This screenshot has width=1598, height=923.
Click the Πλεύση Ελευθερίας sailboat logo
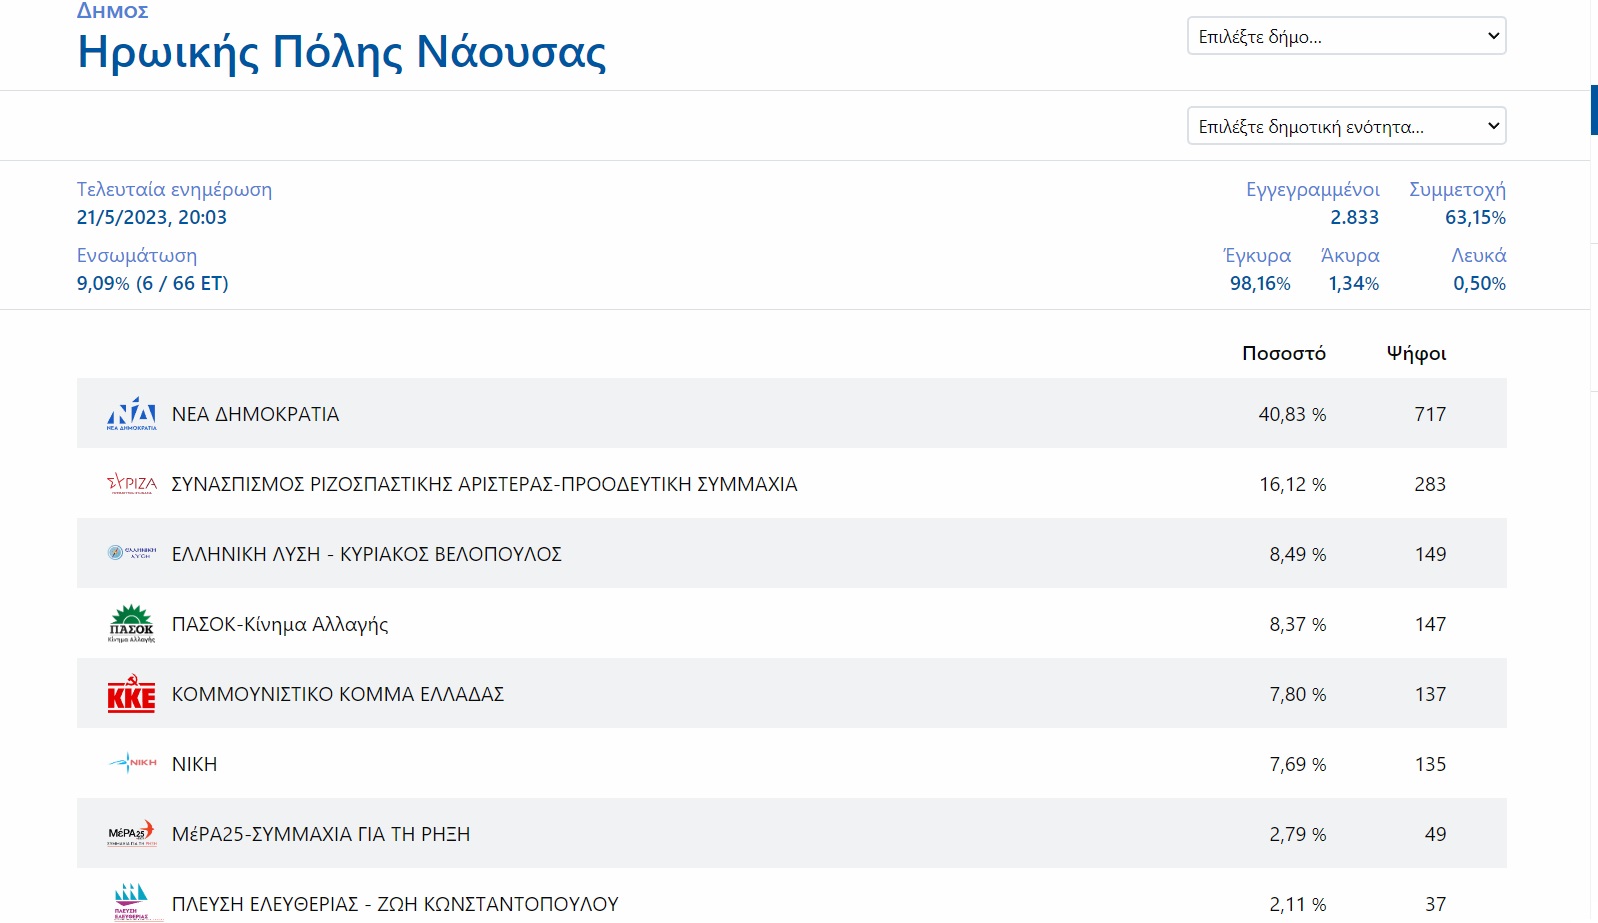click(x=132, y=902)
